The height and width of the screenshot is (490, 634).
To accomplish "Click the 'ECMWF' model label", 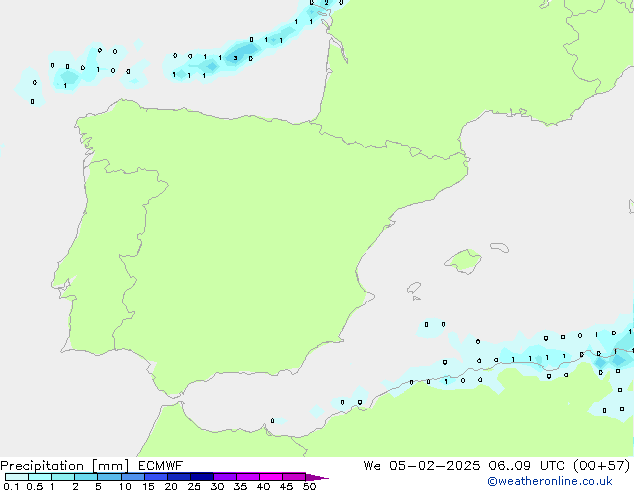I will (x=160, y=466).
